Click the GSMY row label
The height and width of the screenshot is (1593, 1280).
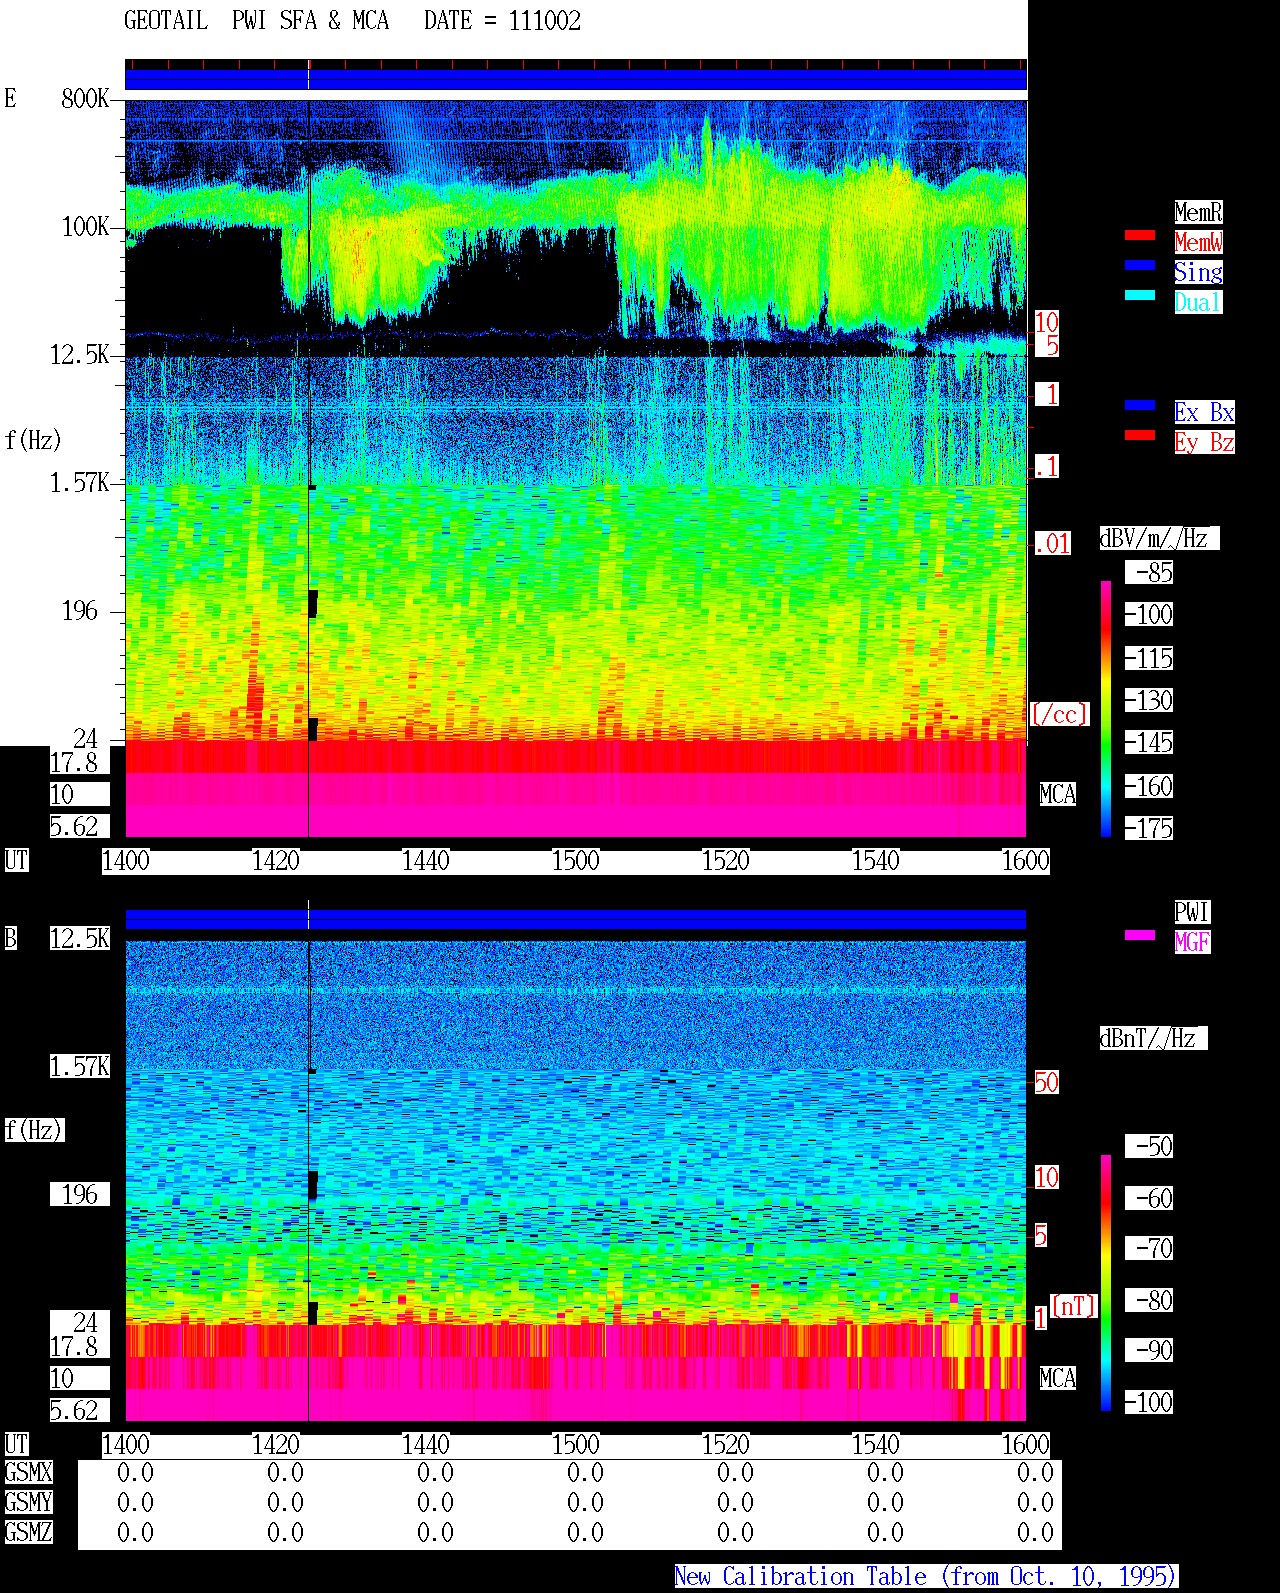28,1503
